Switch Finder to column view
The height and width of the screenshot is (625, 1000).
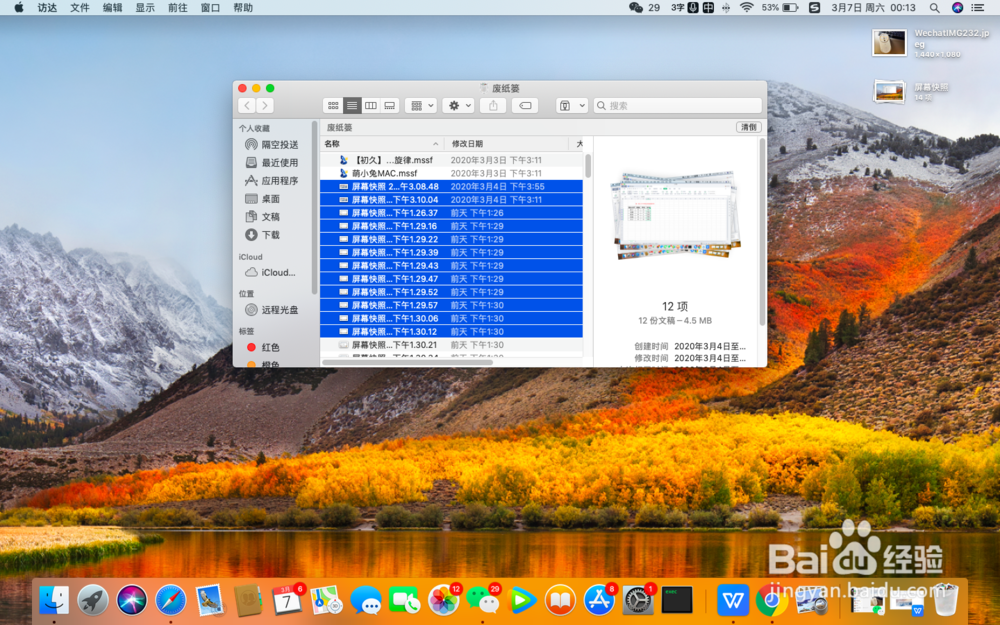(x=371, y=106)
